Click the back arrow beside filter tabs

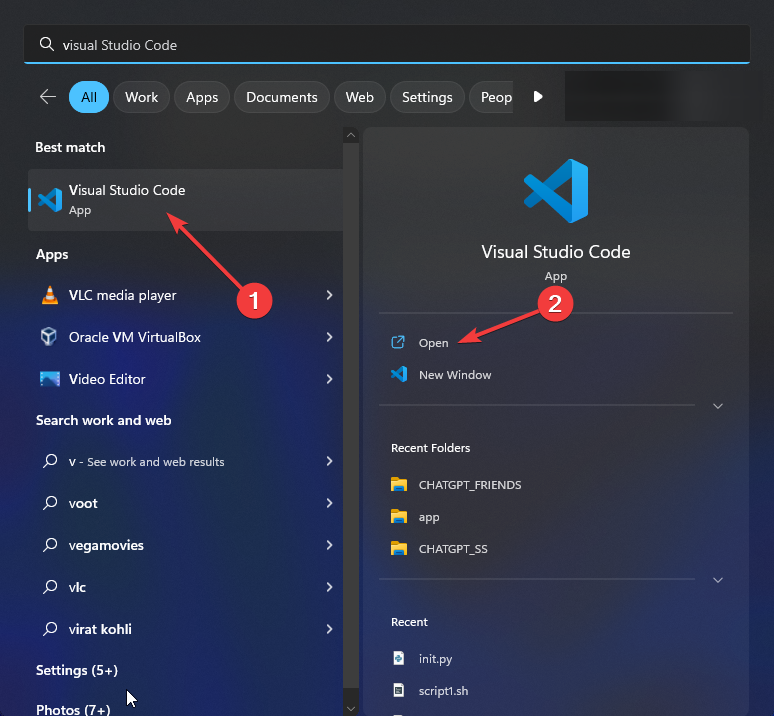[48, 97]
